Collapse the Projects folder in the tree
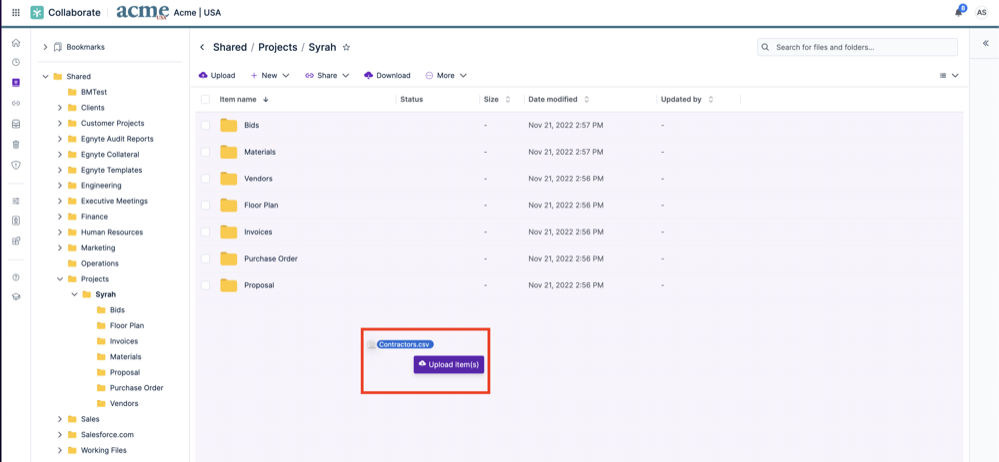Image resolution: width=999 pixels, height=462 pixels. 59,279
